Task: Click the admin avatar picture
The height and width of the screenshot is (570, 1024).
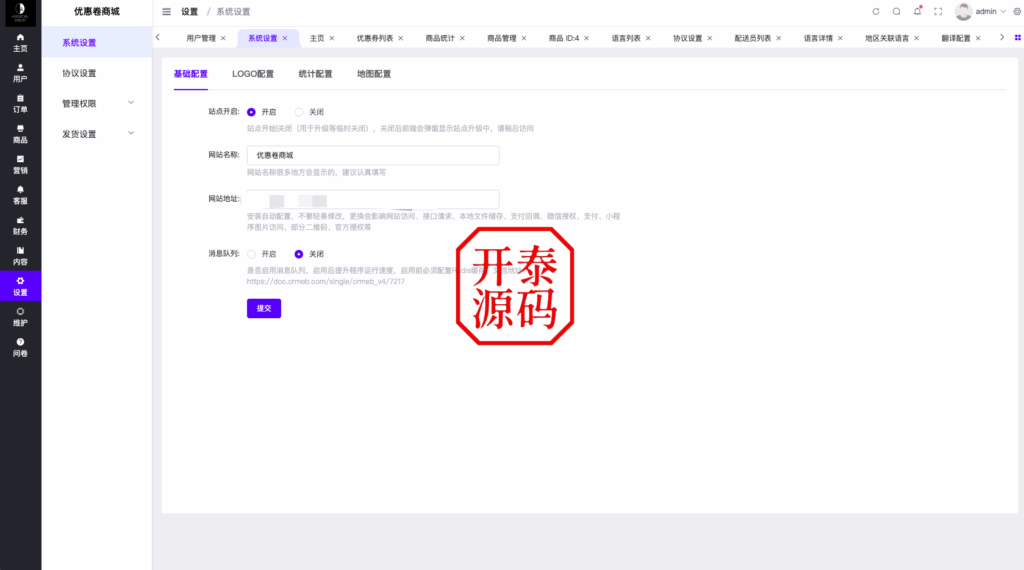Action: [x=963, y=11]
